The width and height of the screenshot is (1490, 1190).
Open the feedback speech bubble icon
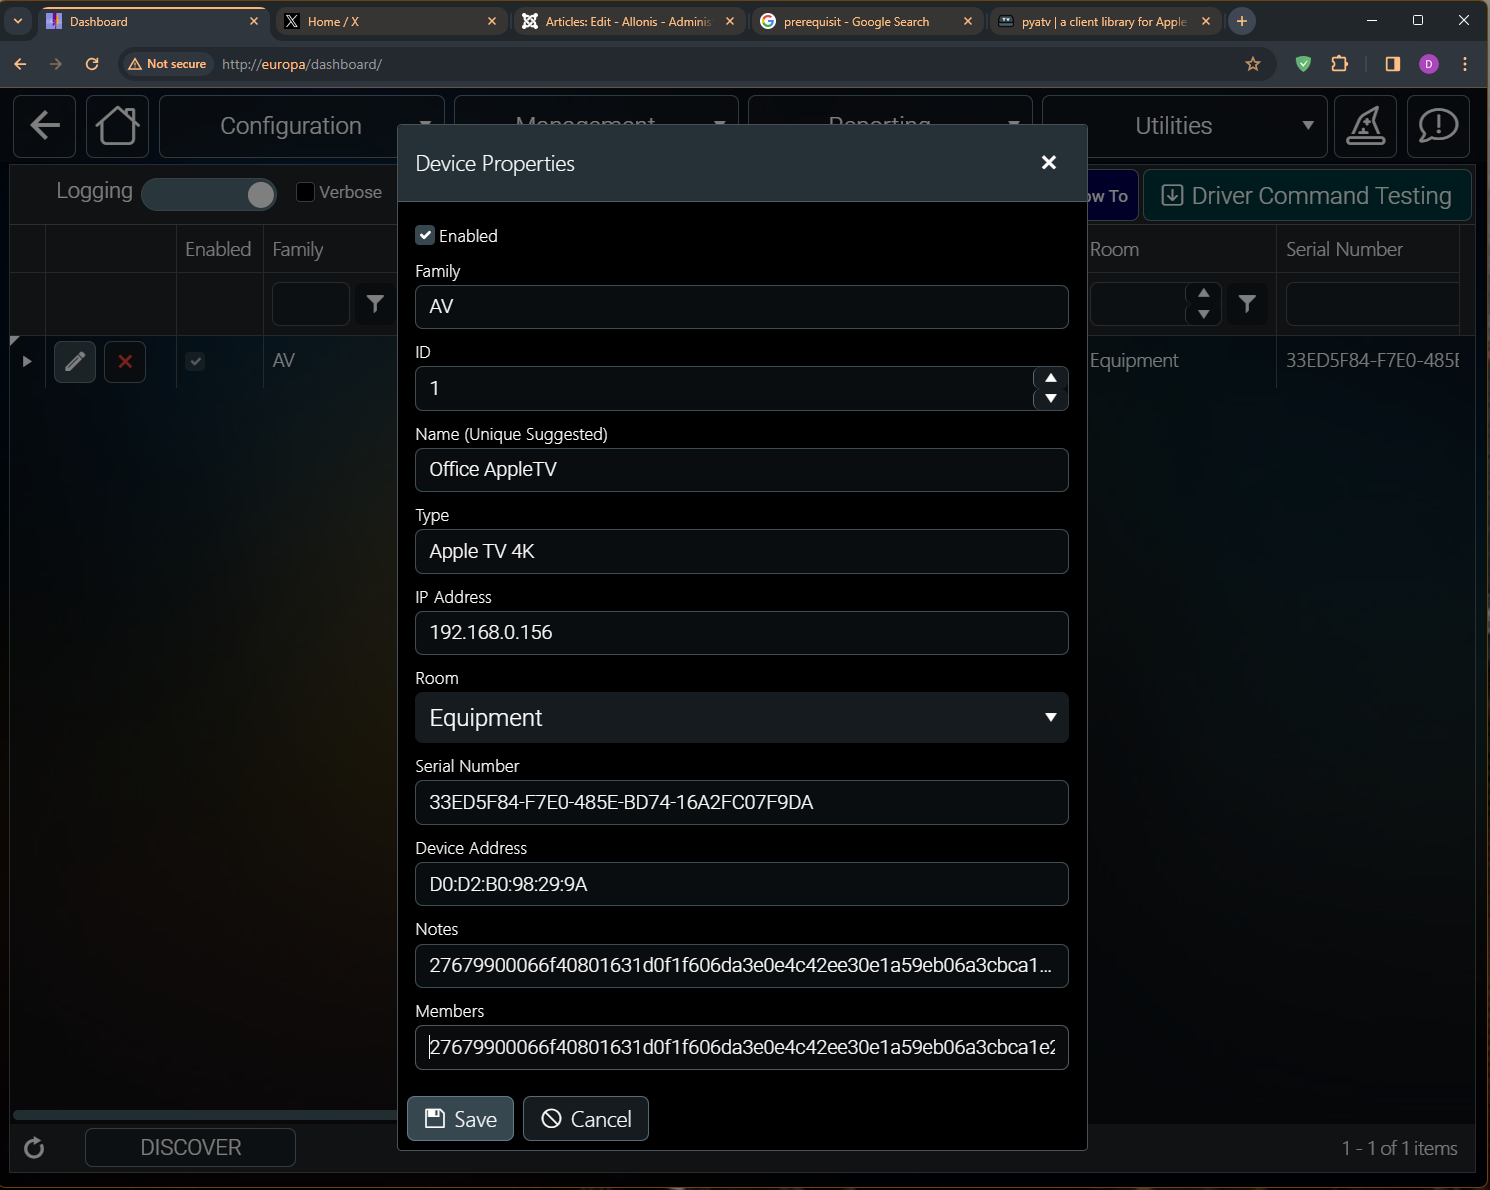1438,126
